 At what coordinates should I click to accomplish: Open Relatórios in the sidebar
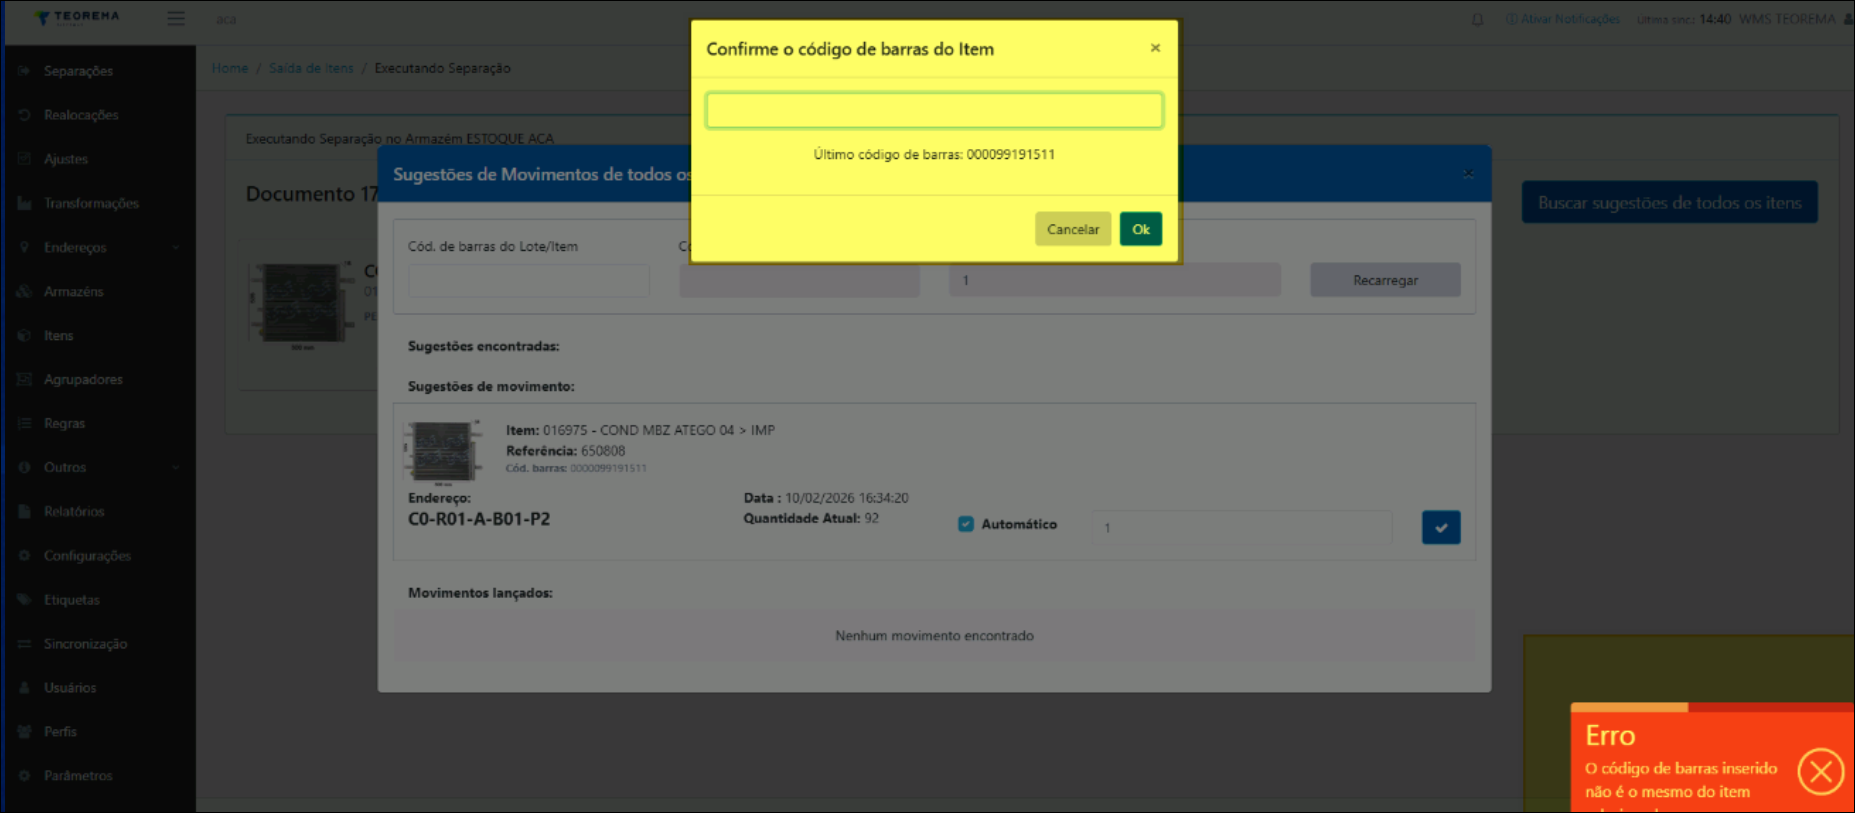tap(74, 511)
